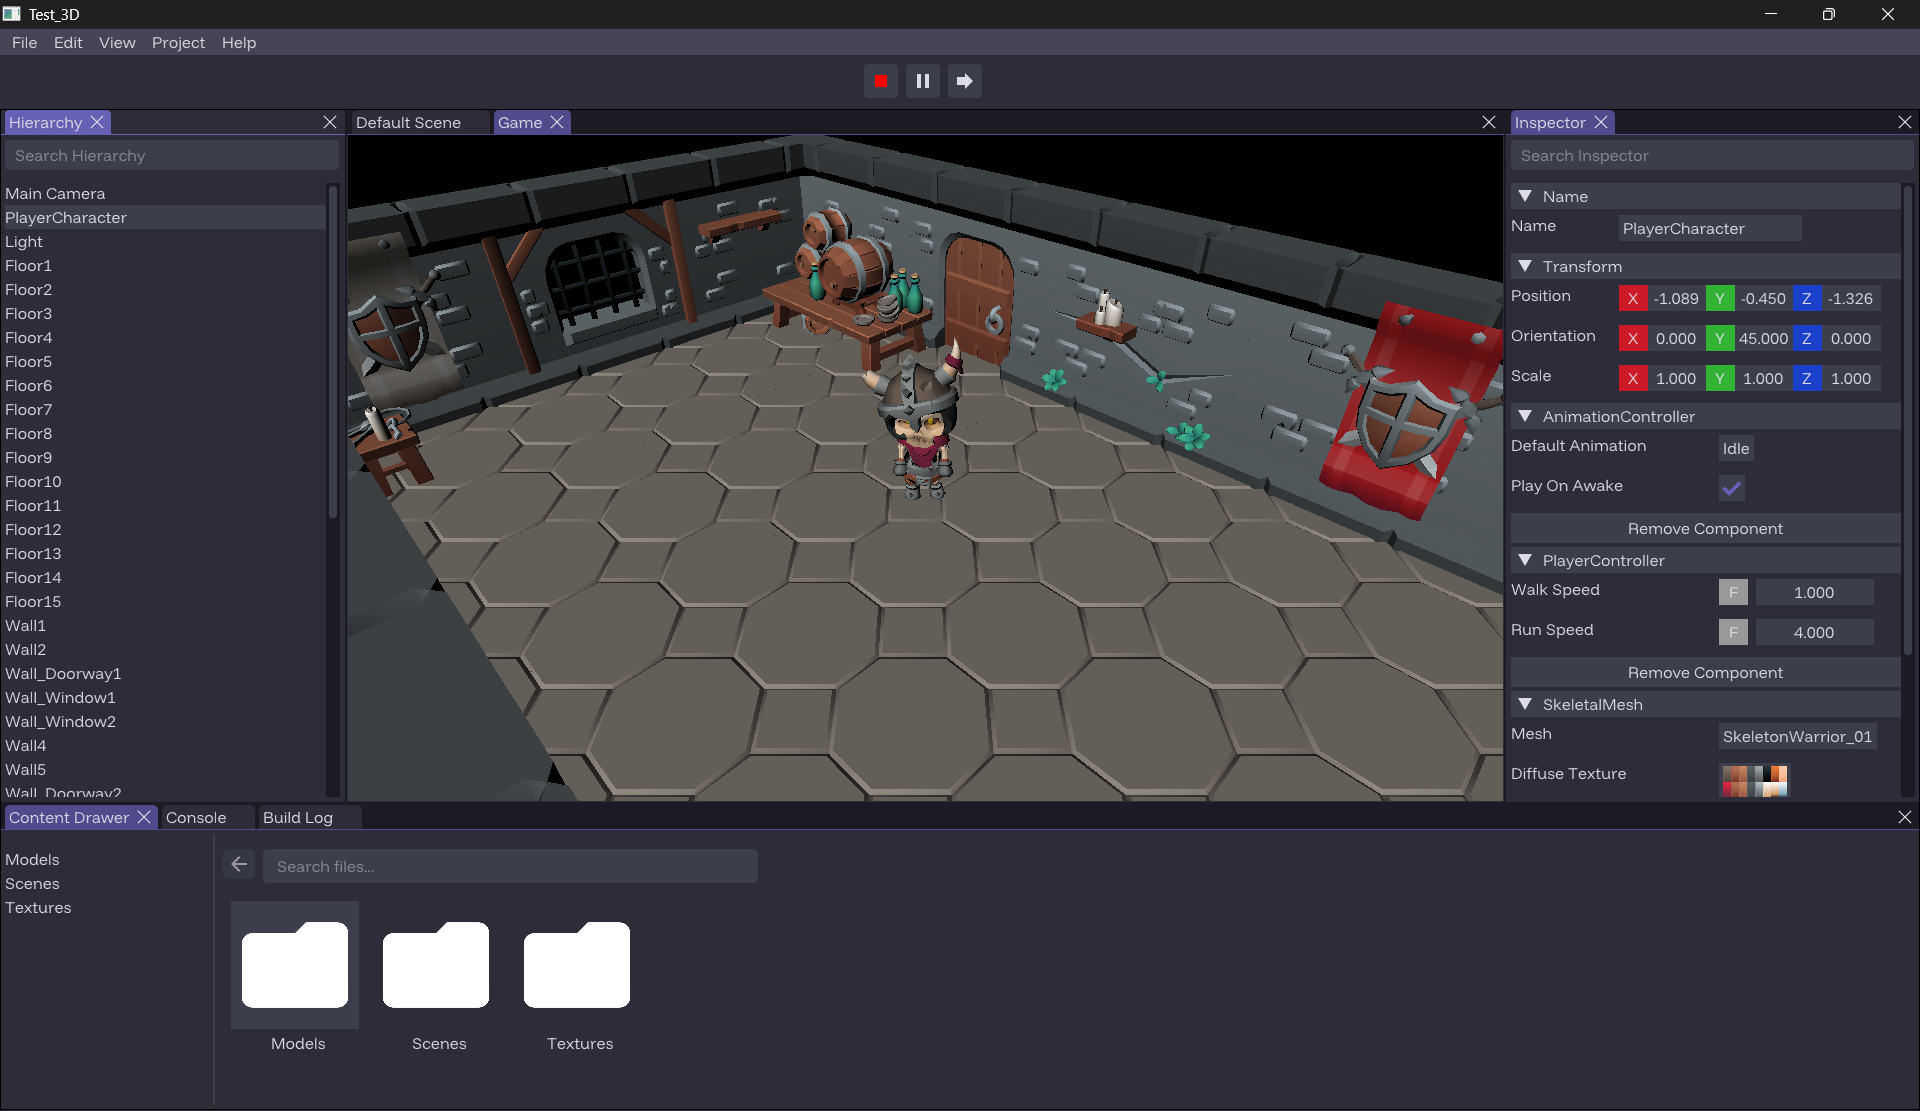1920x1111 pixels.
Task: Click the Y axis badge for Orientation
Action: click(x=1720, y=338)
